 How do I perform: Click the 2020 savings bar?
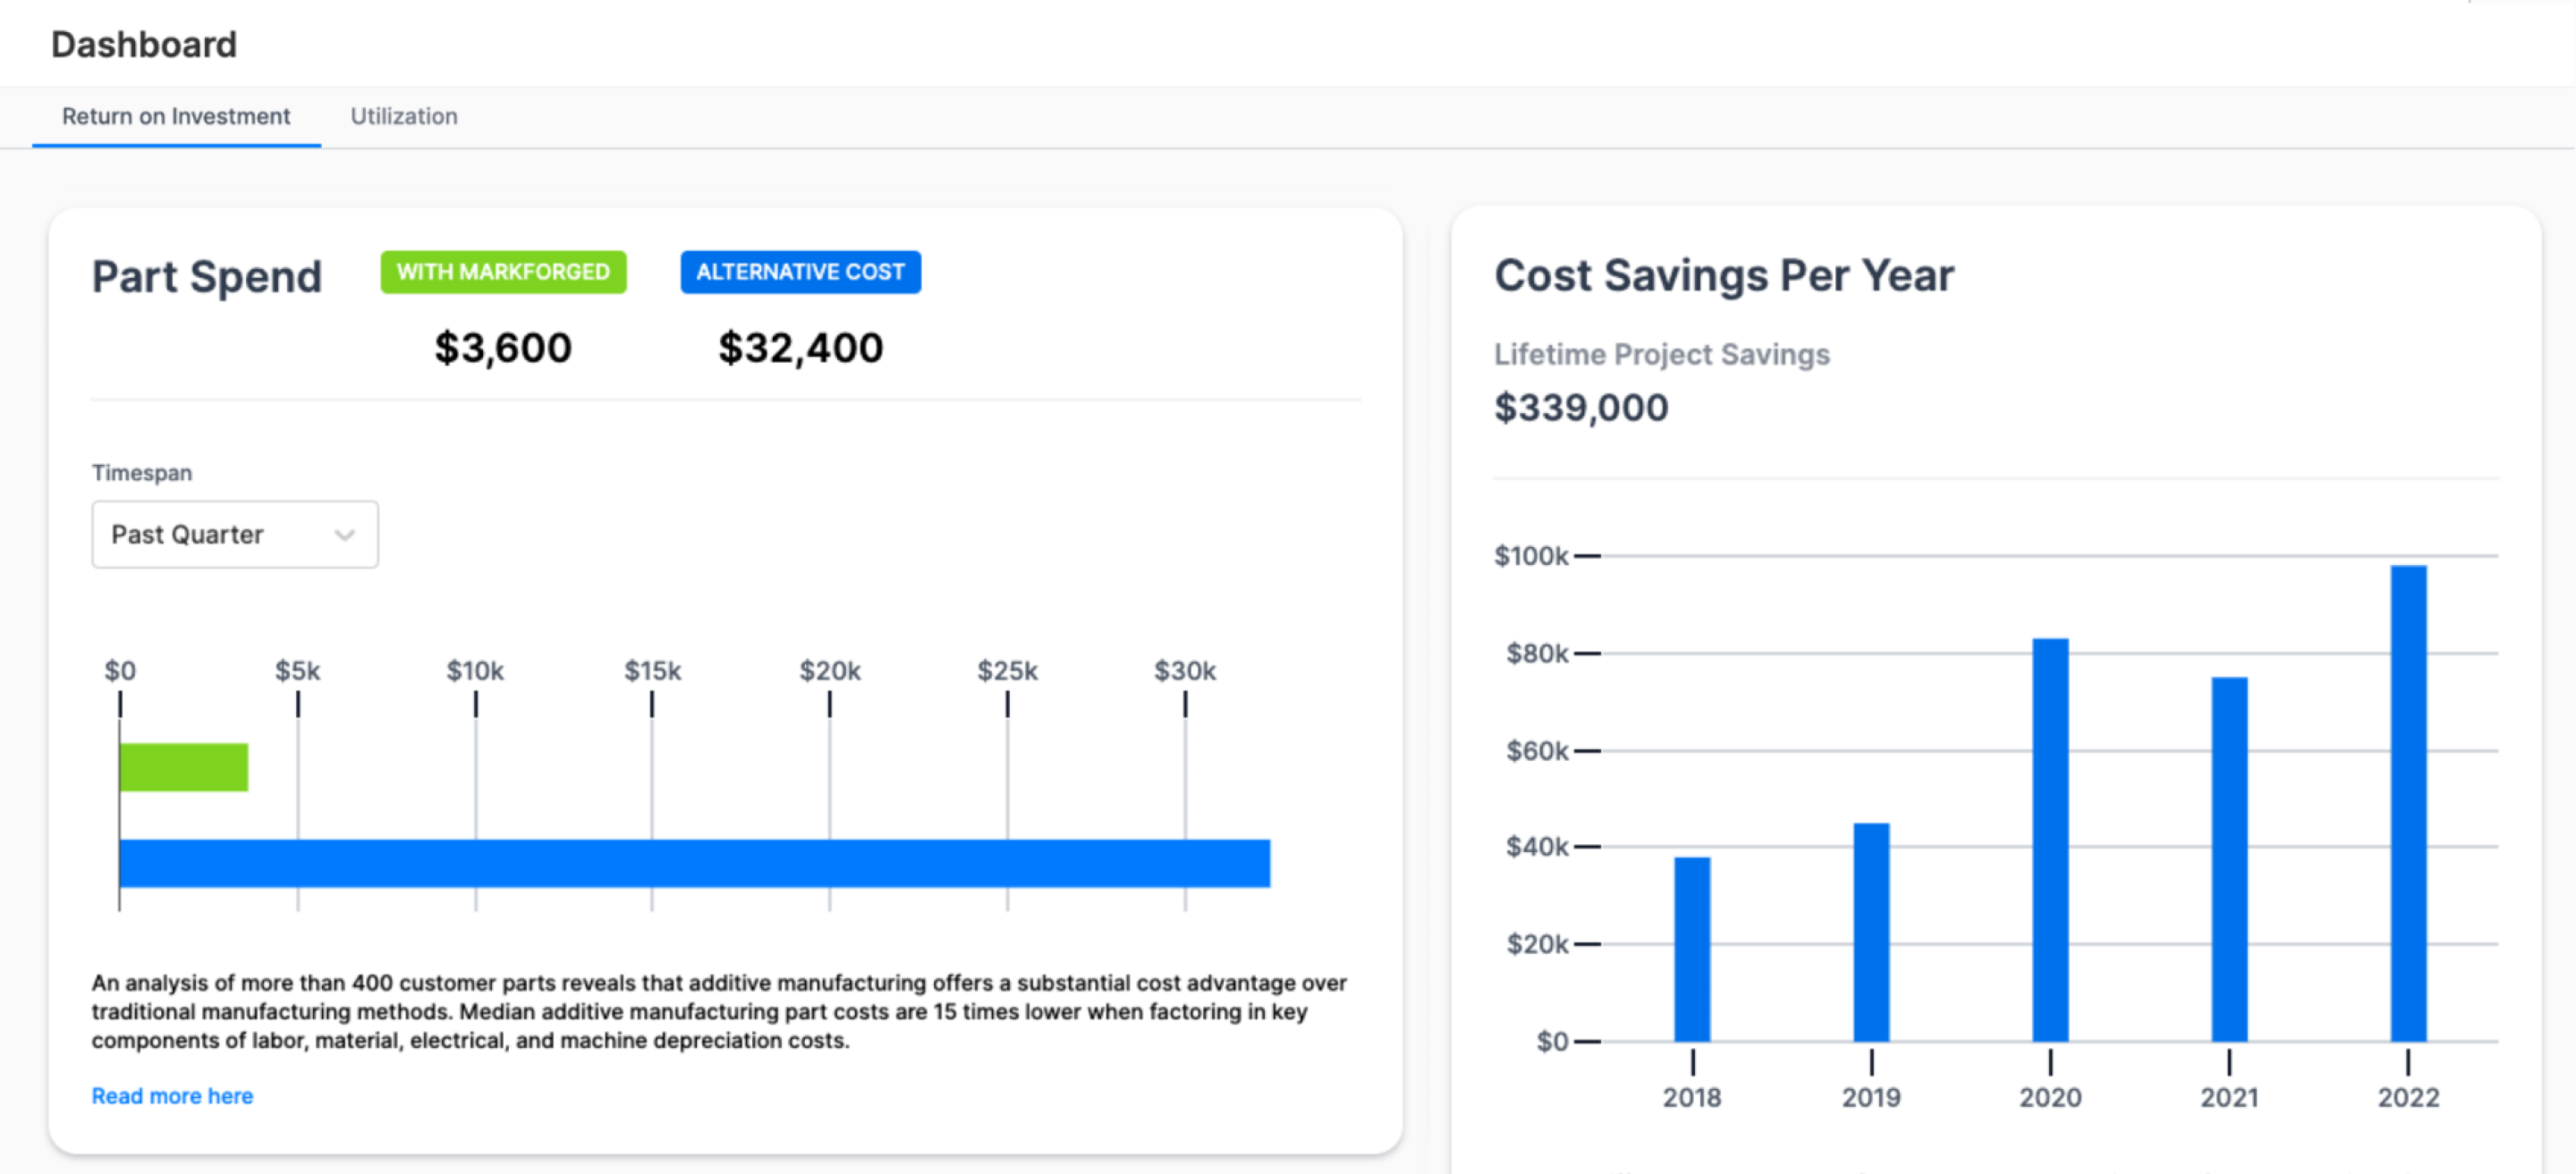[x=2050, y=838]
